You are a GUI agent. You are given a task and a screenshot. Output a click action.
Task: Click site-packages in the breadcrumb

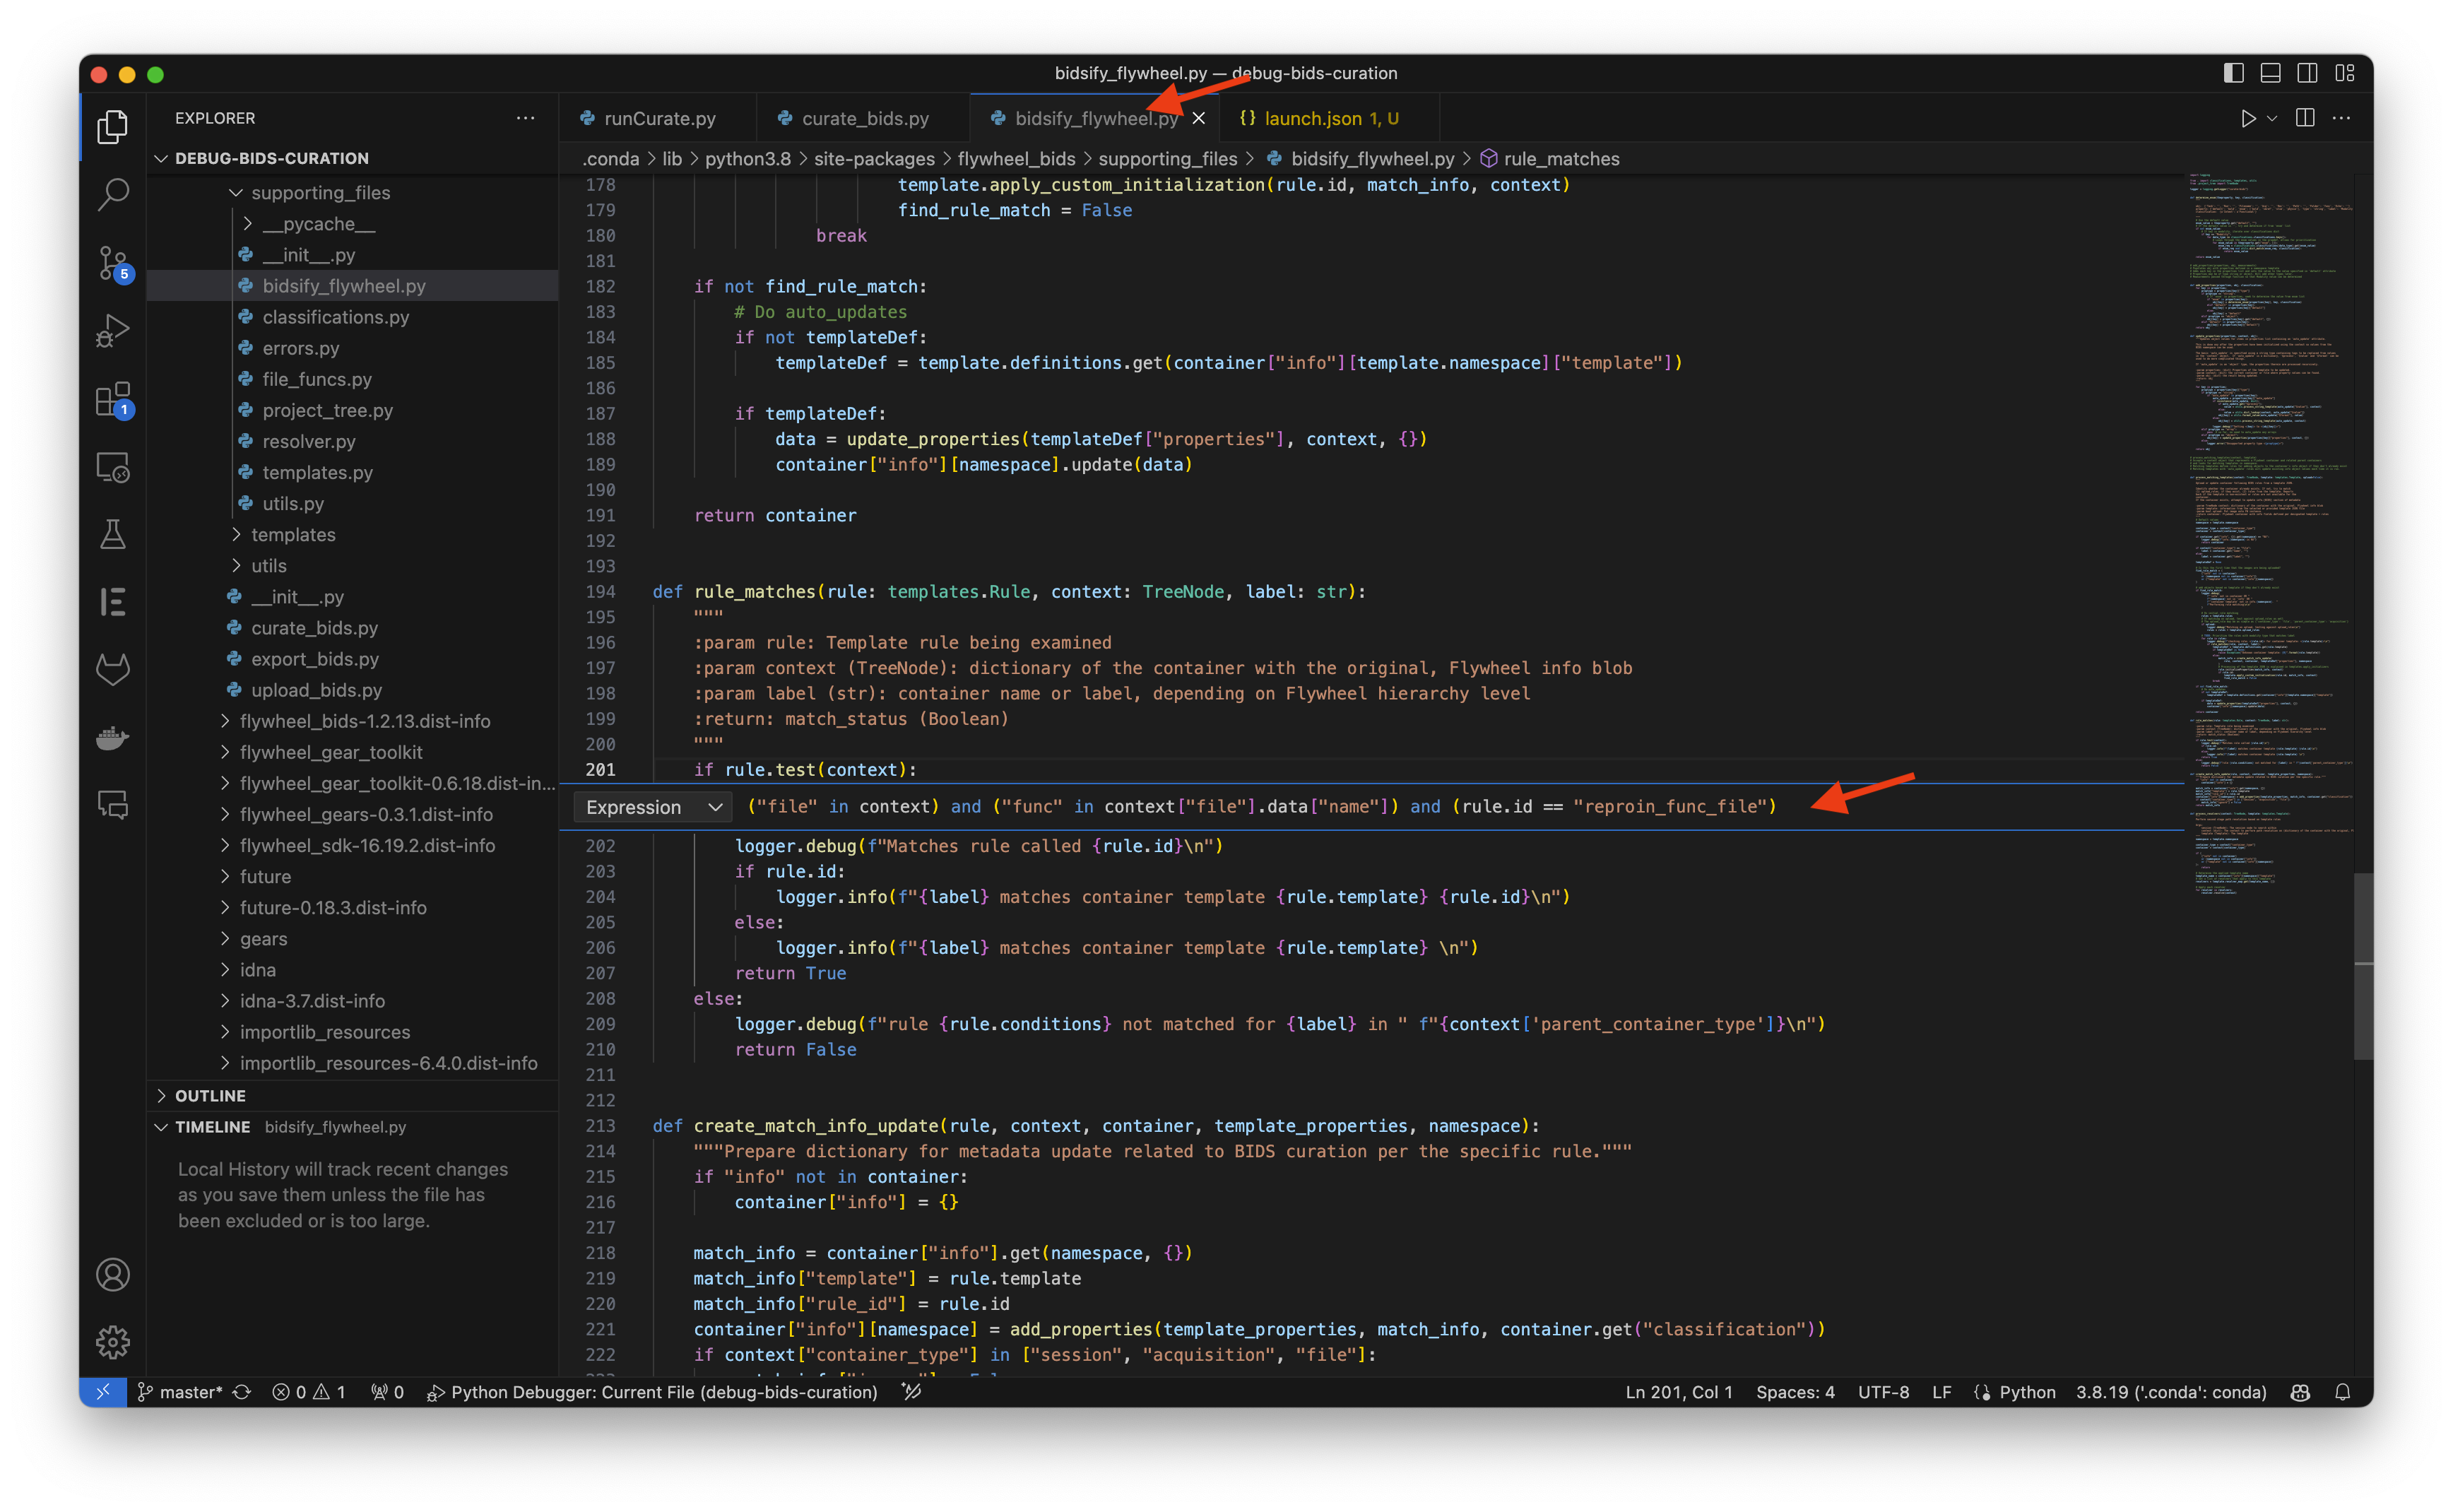tap(874, 159)
